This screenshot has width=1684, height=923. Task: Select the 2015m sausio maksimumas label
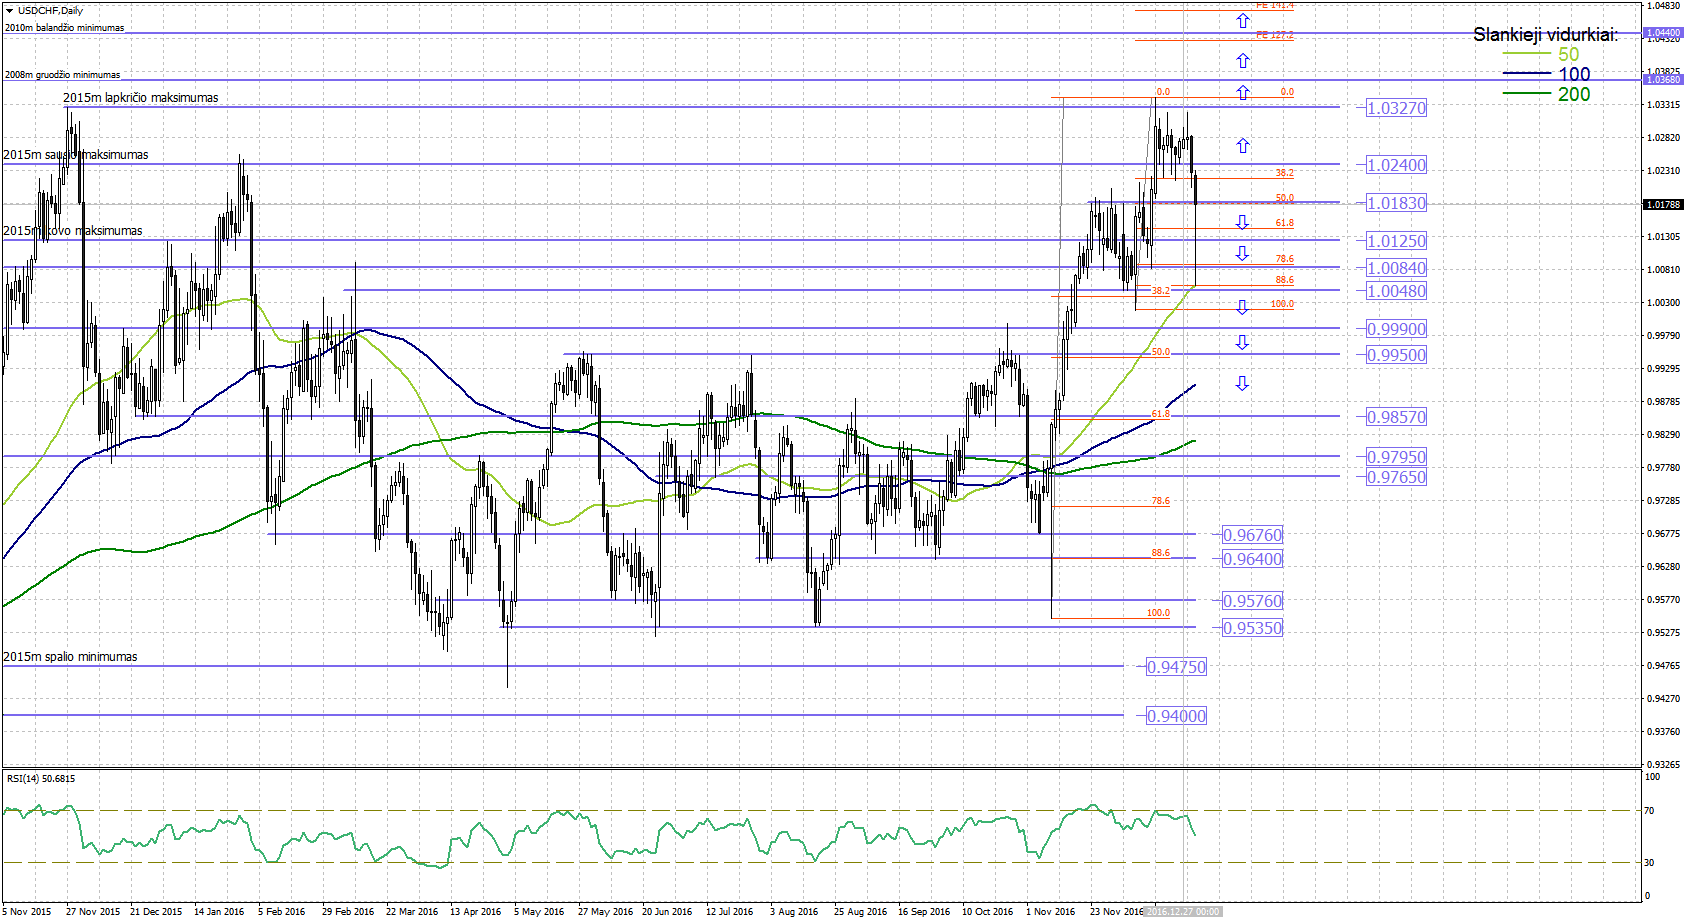click(76, 155)
